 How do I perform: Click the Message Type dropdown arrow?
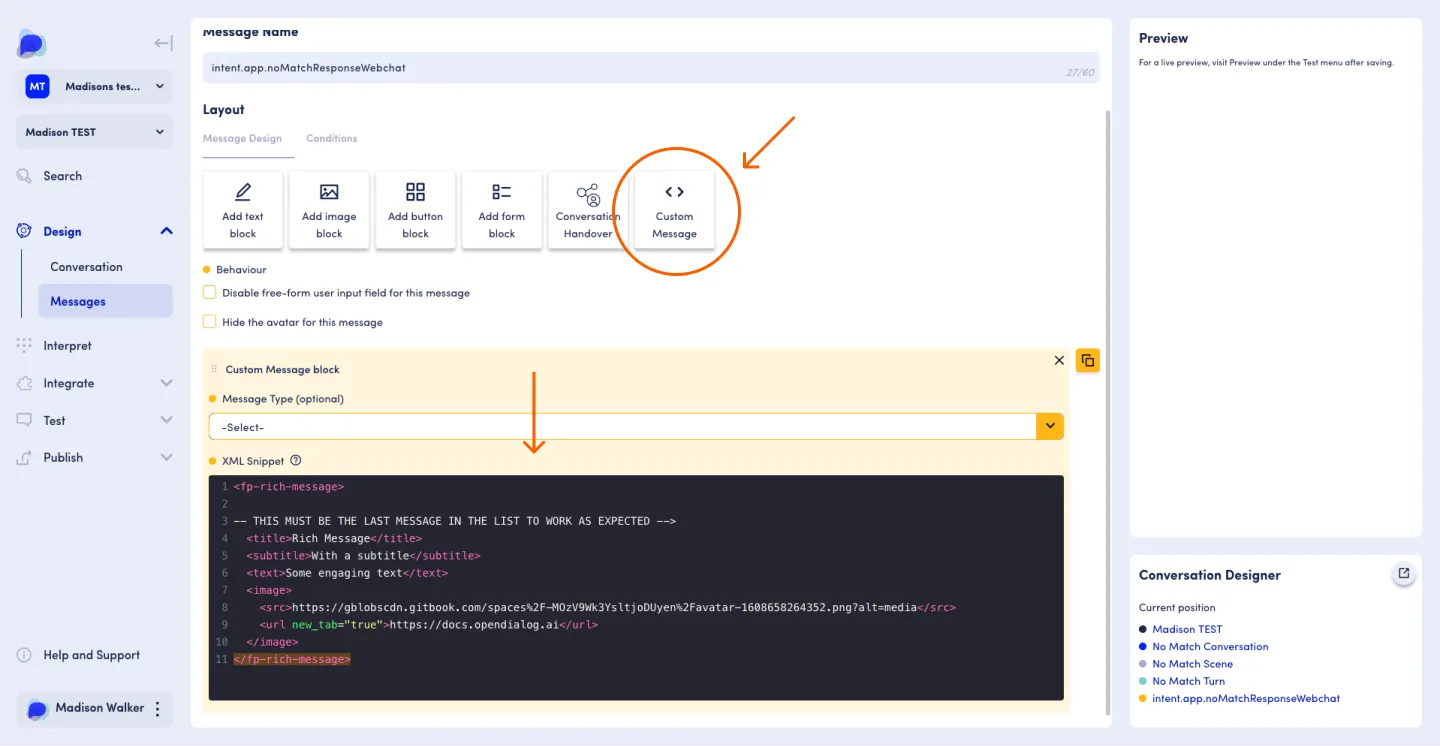[x=1050, y=427]
